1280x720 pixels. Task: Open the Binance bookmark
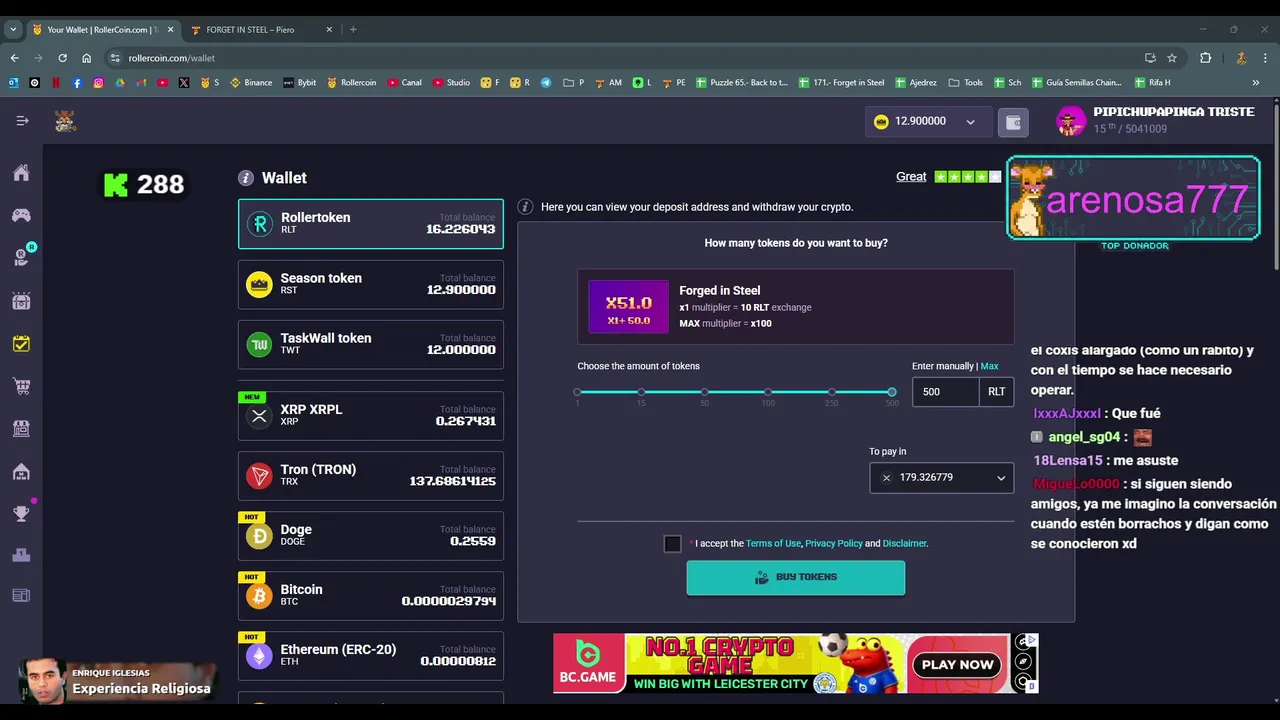click(251, 83)
